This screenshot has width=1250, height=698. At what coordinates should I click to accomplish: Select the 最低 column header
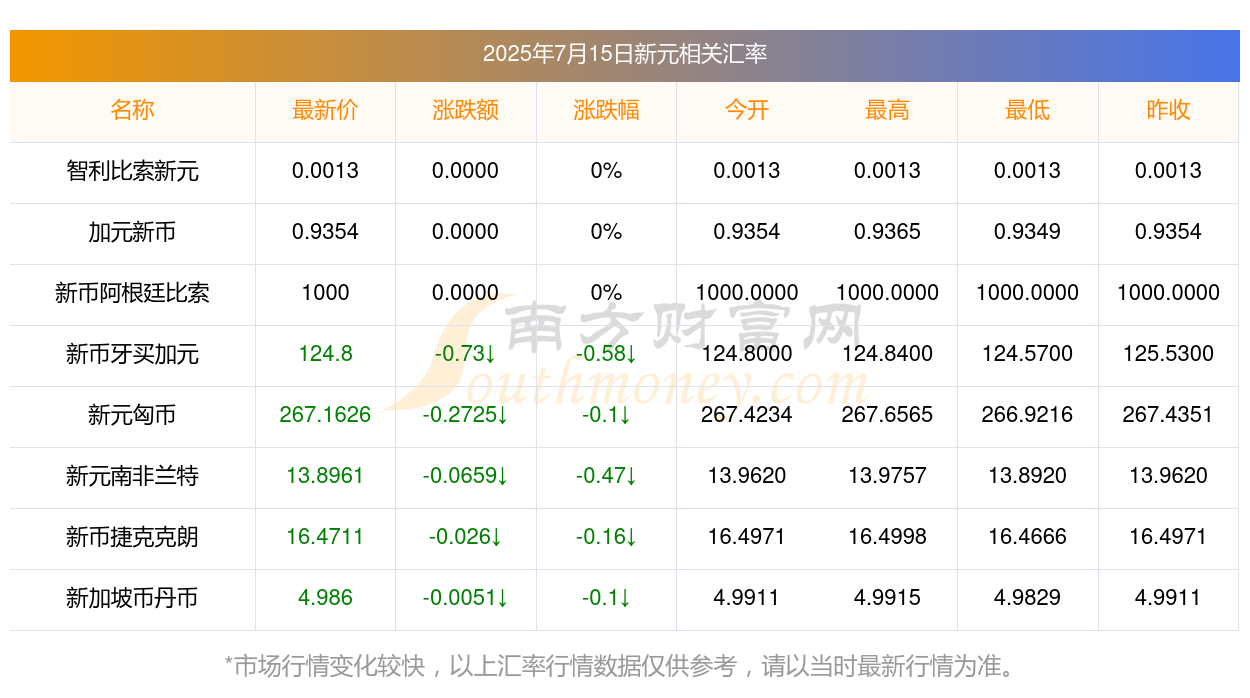[x=1027, y=110]
